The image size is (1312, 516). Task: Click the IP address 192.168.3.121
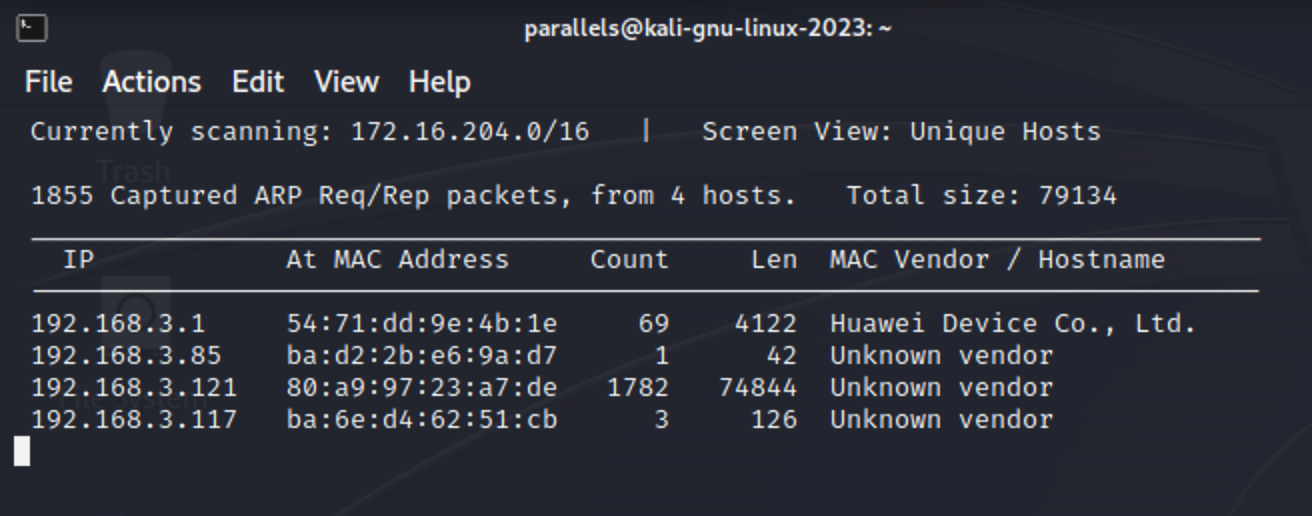(x=133, y=388)
